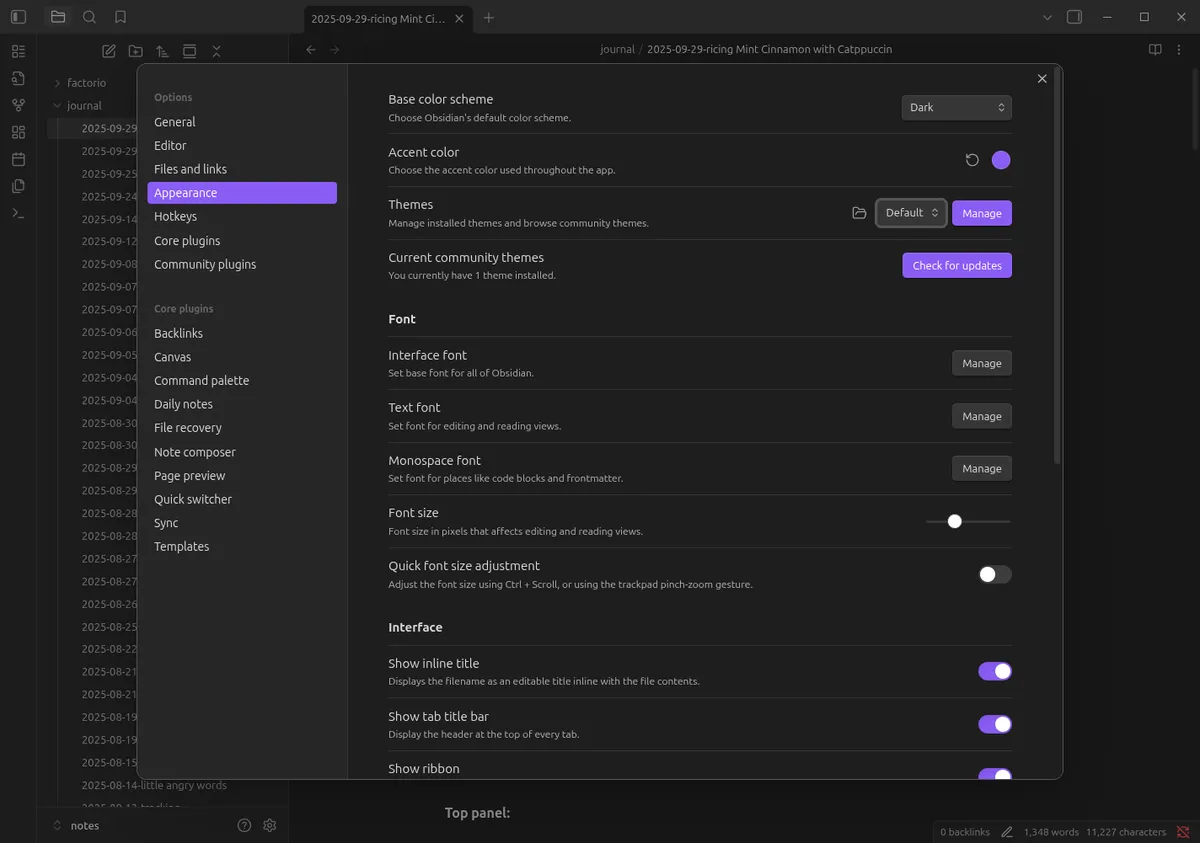Viewport: 1200px width, 843px height.
Task: Open command palette terminal icon
Action: [x=18, y=213]
